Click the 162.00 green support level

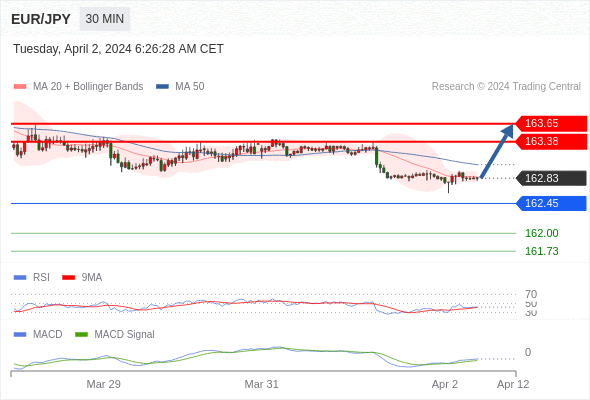[x=541, y=233]
